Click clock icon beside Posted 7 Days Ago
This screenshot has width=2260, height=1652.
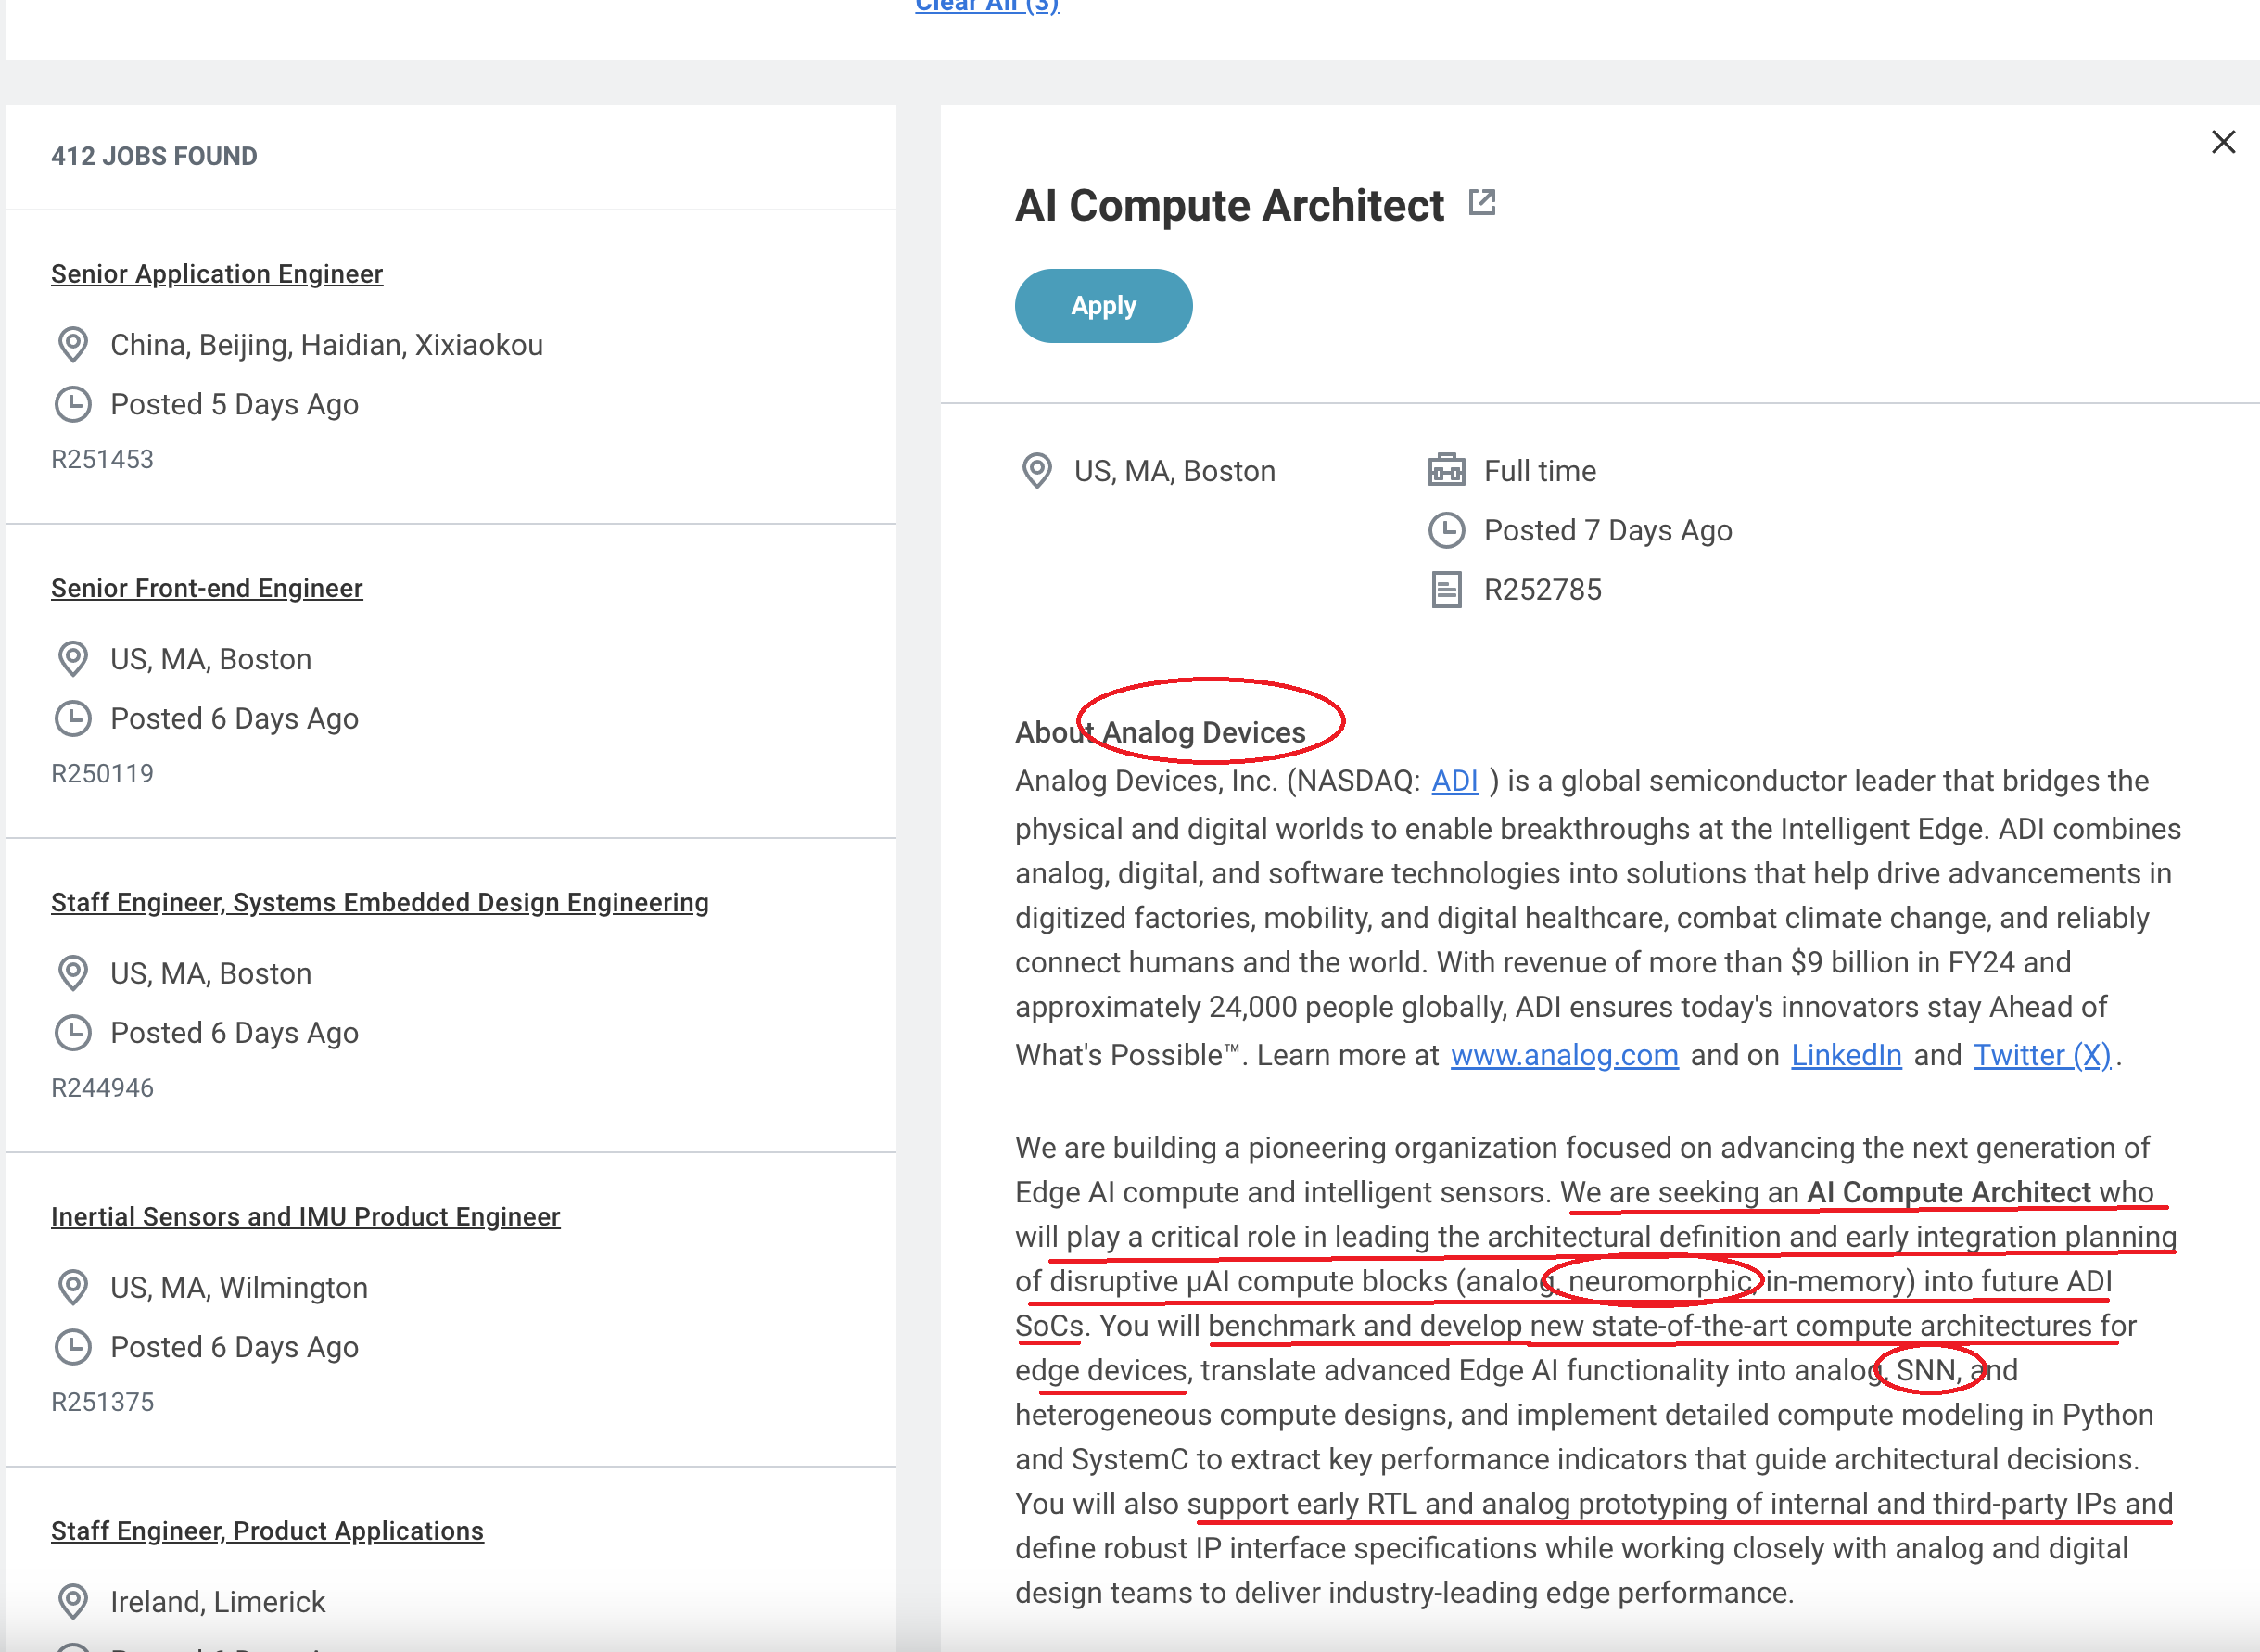[x=1446, y=530]
